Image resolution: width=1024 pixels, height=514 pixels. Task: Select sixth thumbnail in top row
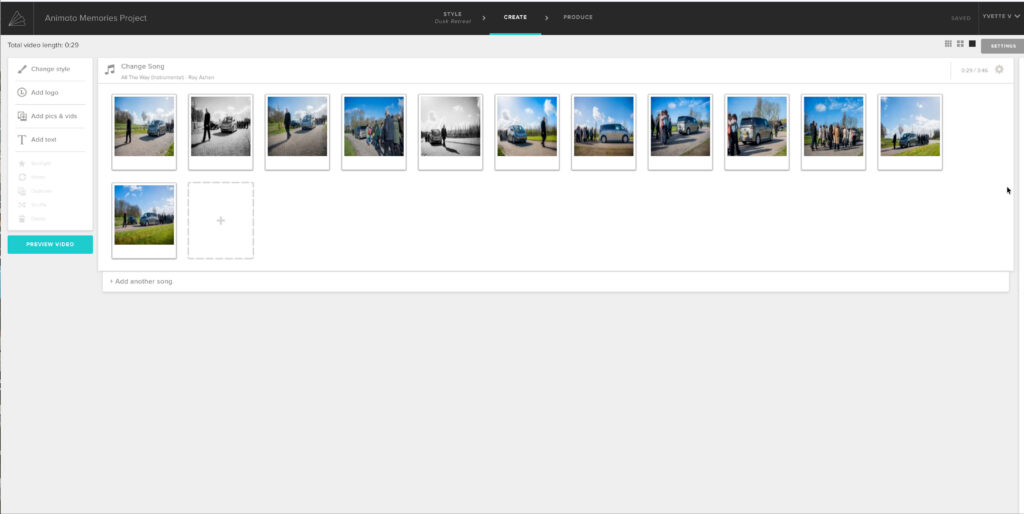pos(527,132)
